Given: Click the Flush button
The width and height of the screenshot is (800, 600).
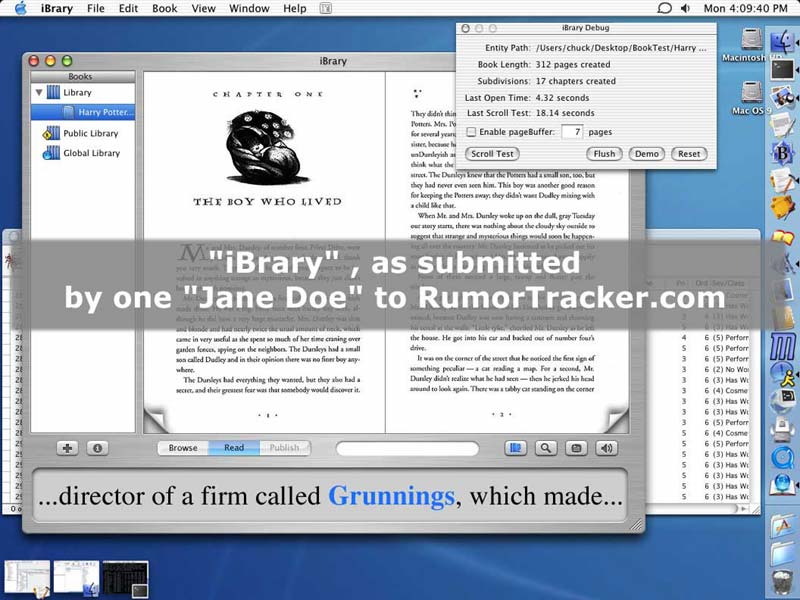Looking at the screenshot, I should click(604, 154).
